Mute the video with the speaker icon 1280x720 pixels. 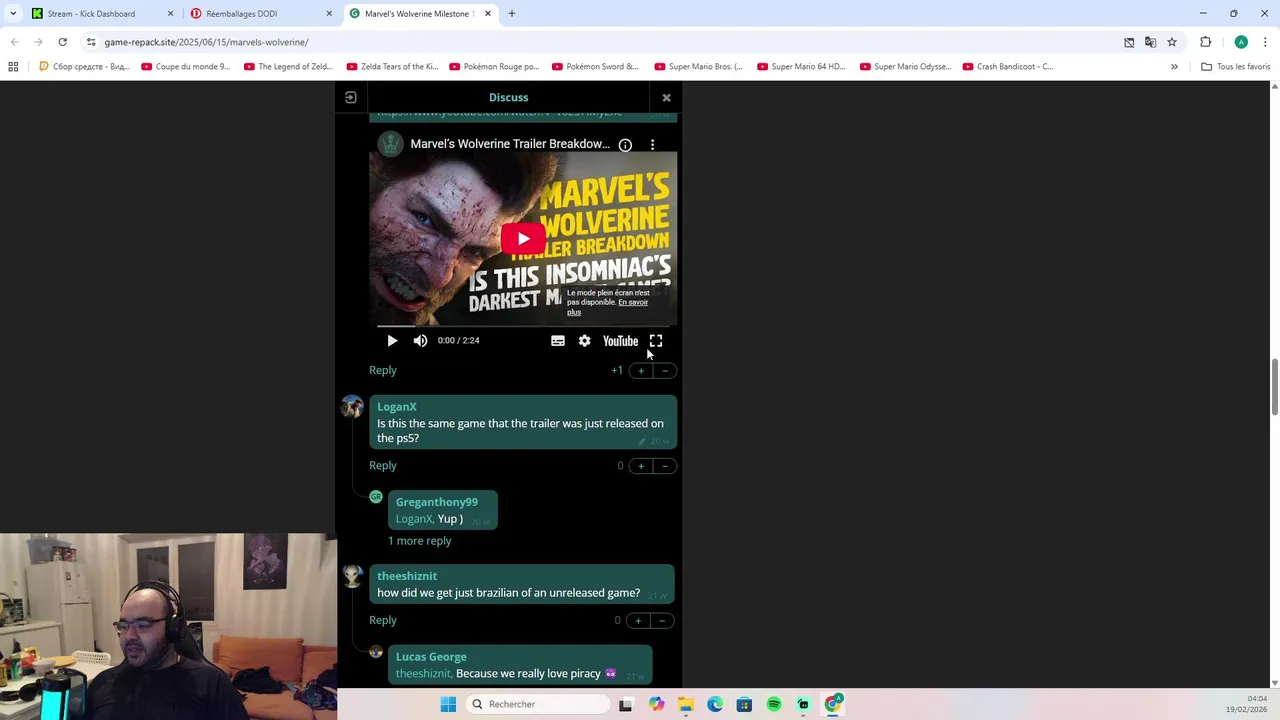(x=420, y=341)
